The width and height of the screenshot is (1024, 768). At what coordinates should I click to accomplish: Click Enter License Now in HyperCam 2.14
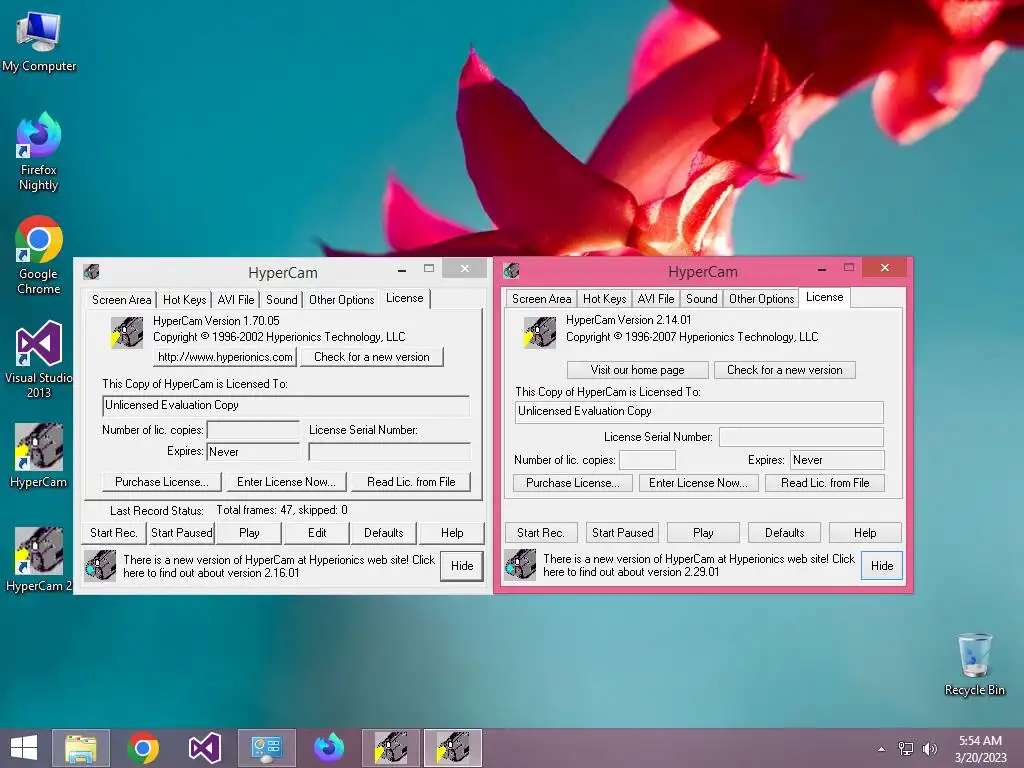698,483
